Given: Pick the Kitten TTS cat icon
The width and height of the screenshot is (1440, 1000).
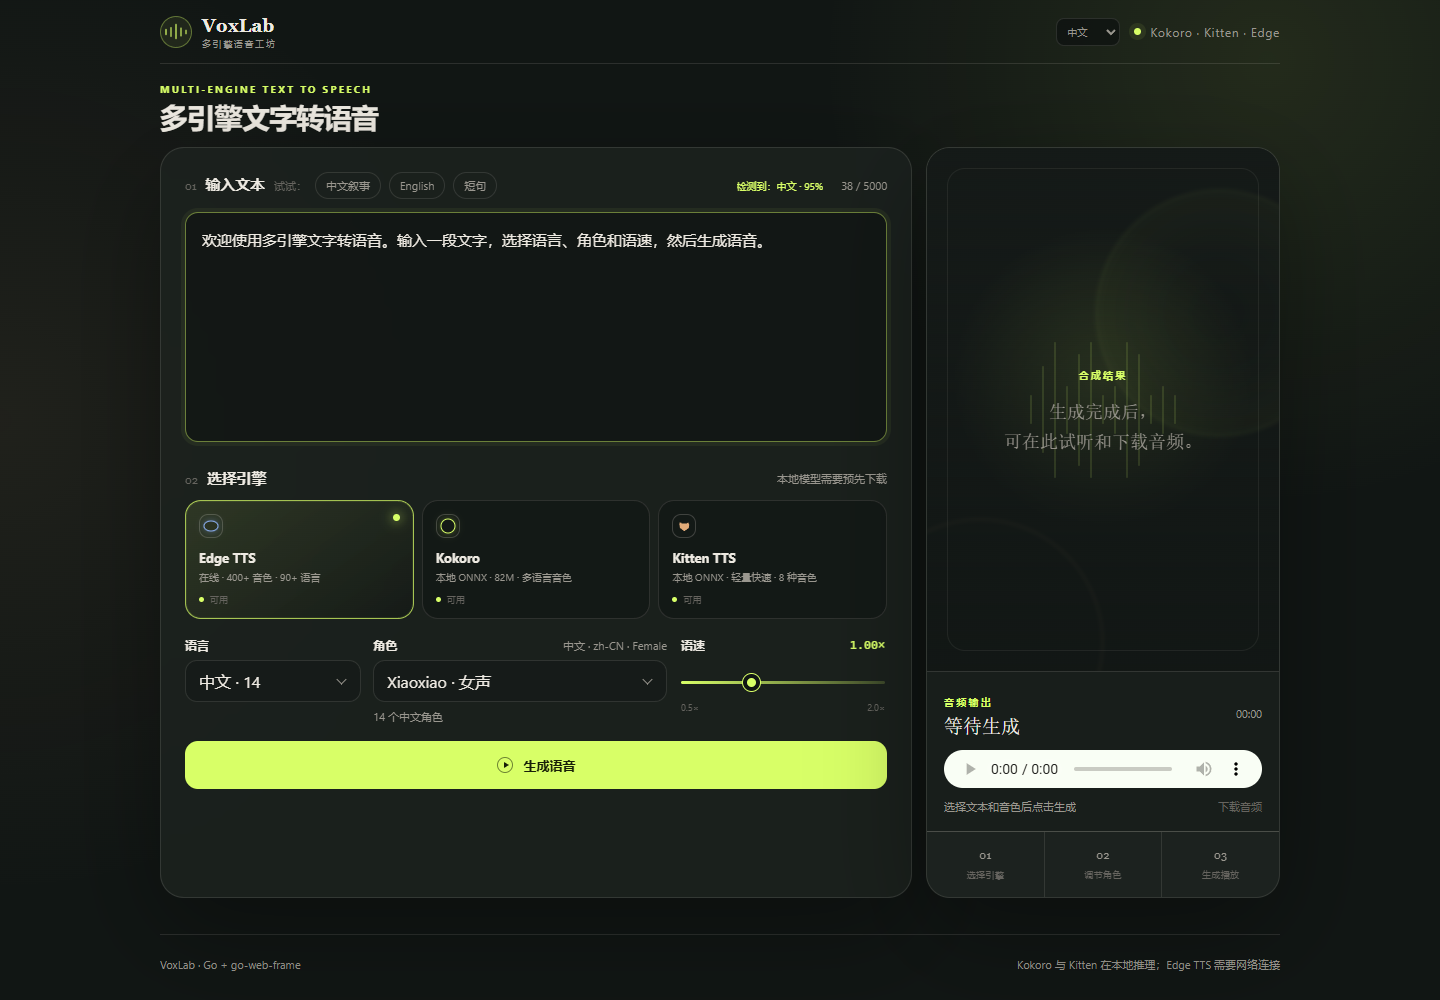Looking at the screenshot, I should click(684, 526).
